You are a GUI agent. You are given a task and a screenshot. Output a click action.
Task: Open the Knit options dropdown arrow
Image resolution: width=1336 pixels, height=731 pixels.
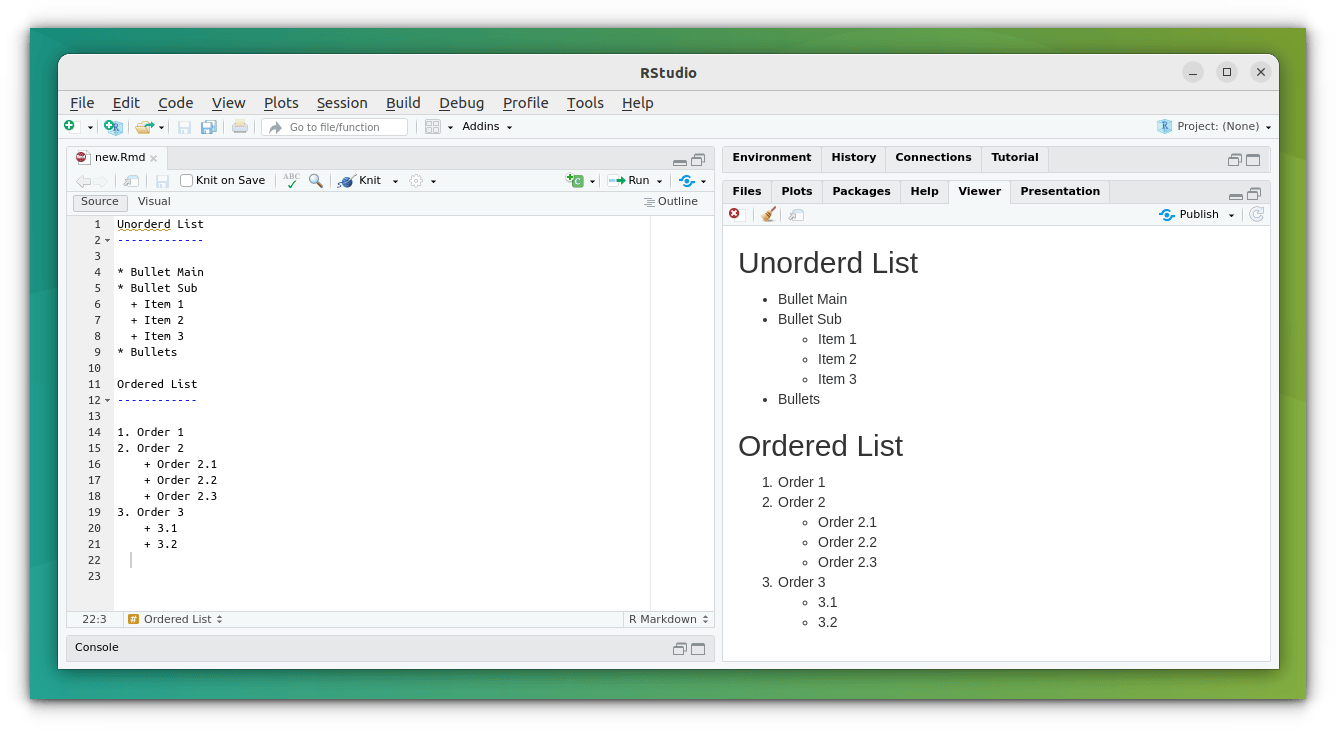[x=395, y=182]
